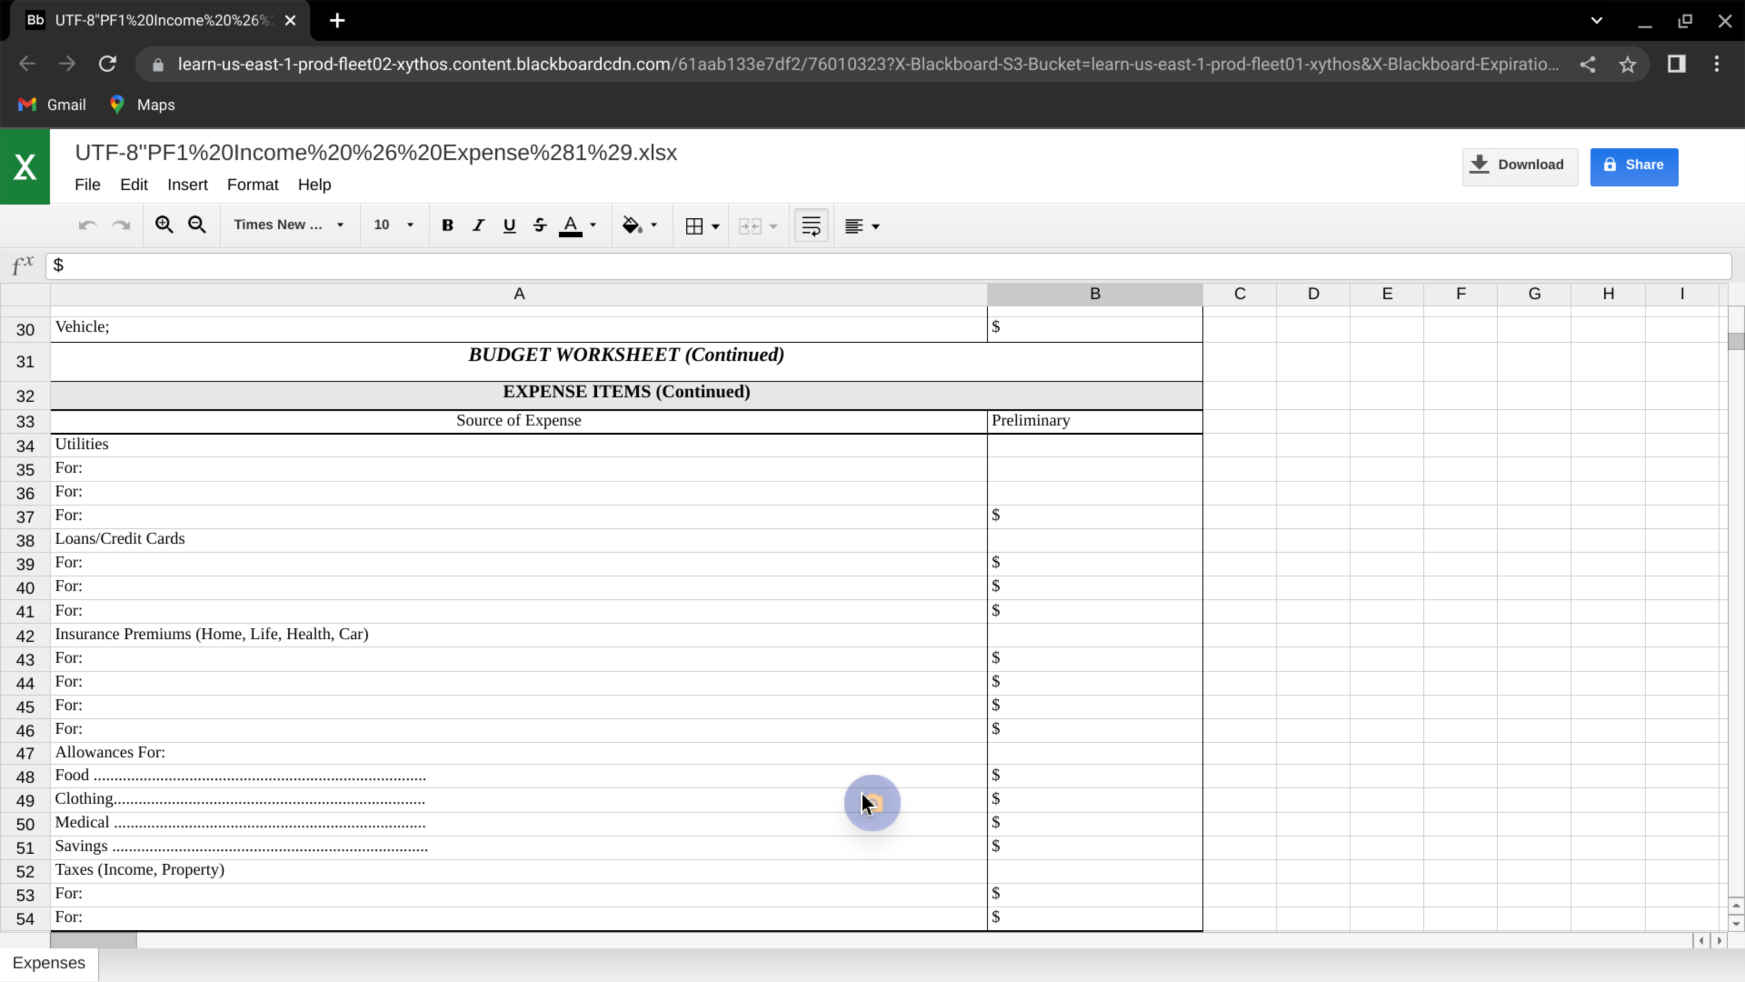Click the fill color bucket icon

point(632,225)
